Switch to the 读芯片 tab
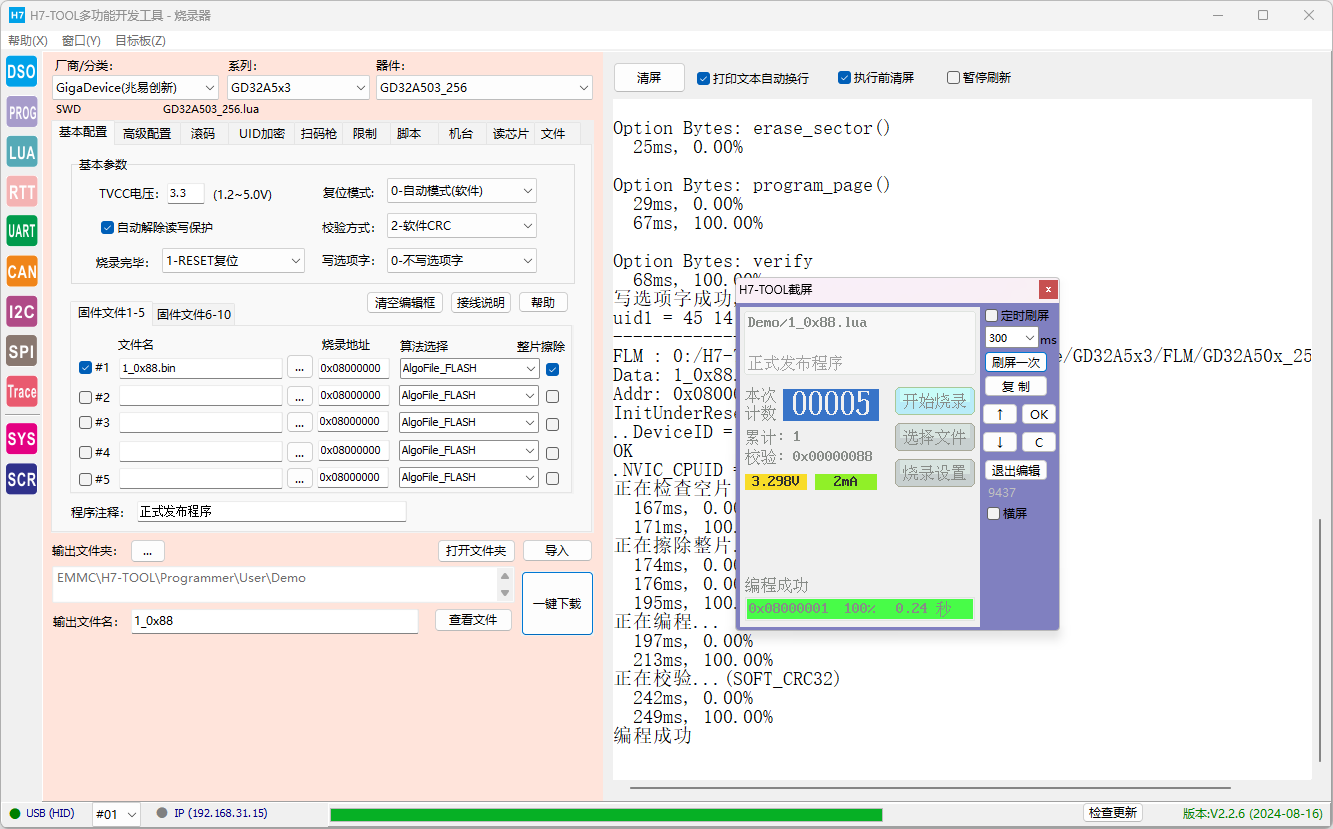Viewport: 1333px width, 829px height. coord(510,133)
